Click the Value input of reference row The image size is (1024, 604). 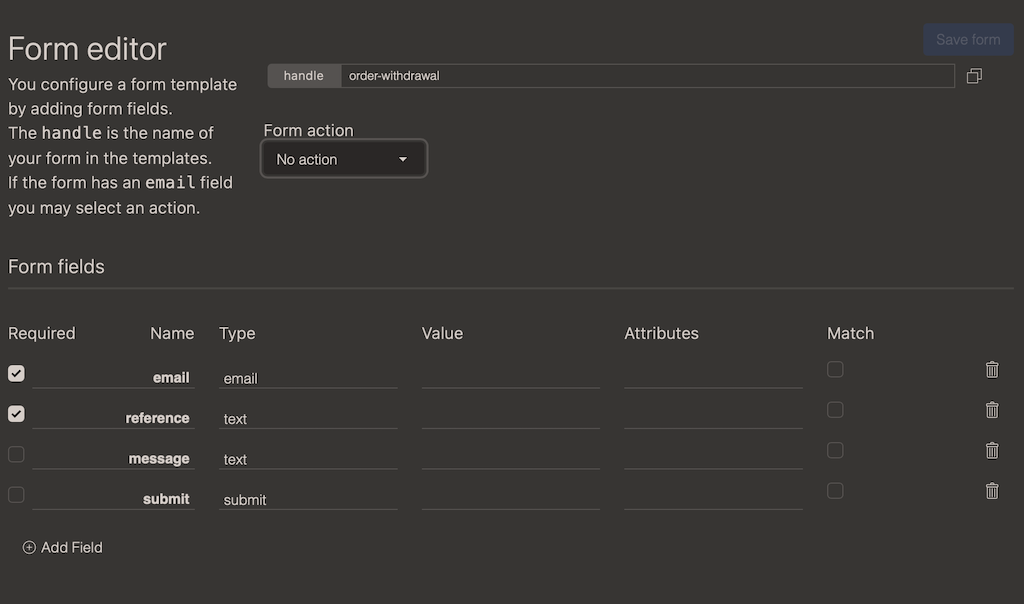(x=511, y=419)
